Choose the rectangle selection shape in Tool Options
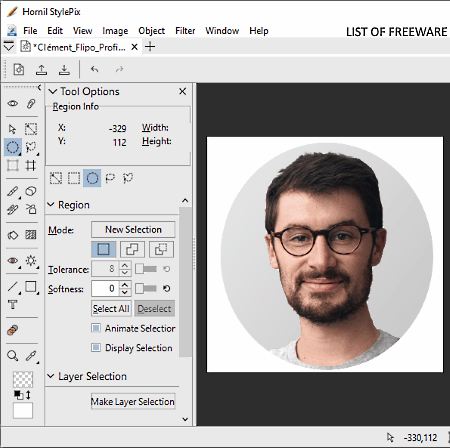The image size is (450, 448). pos(74,178)
